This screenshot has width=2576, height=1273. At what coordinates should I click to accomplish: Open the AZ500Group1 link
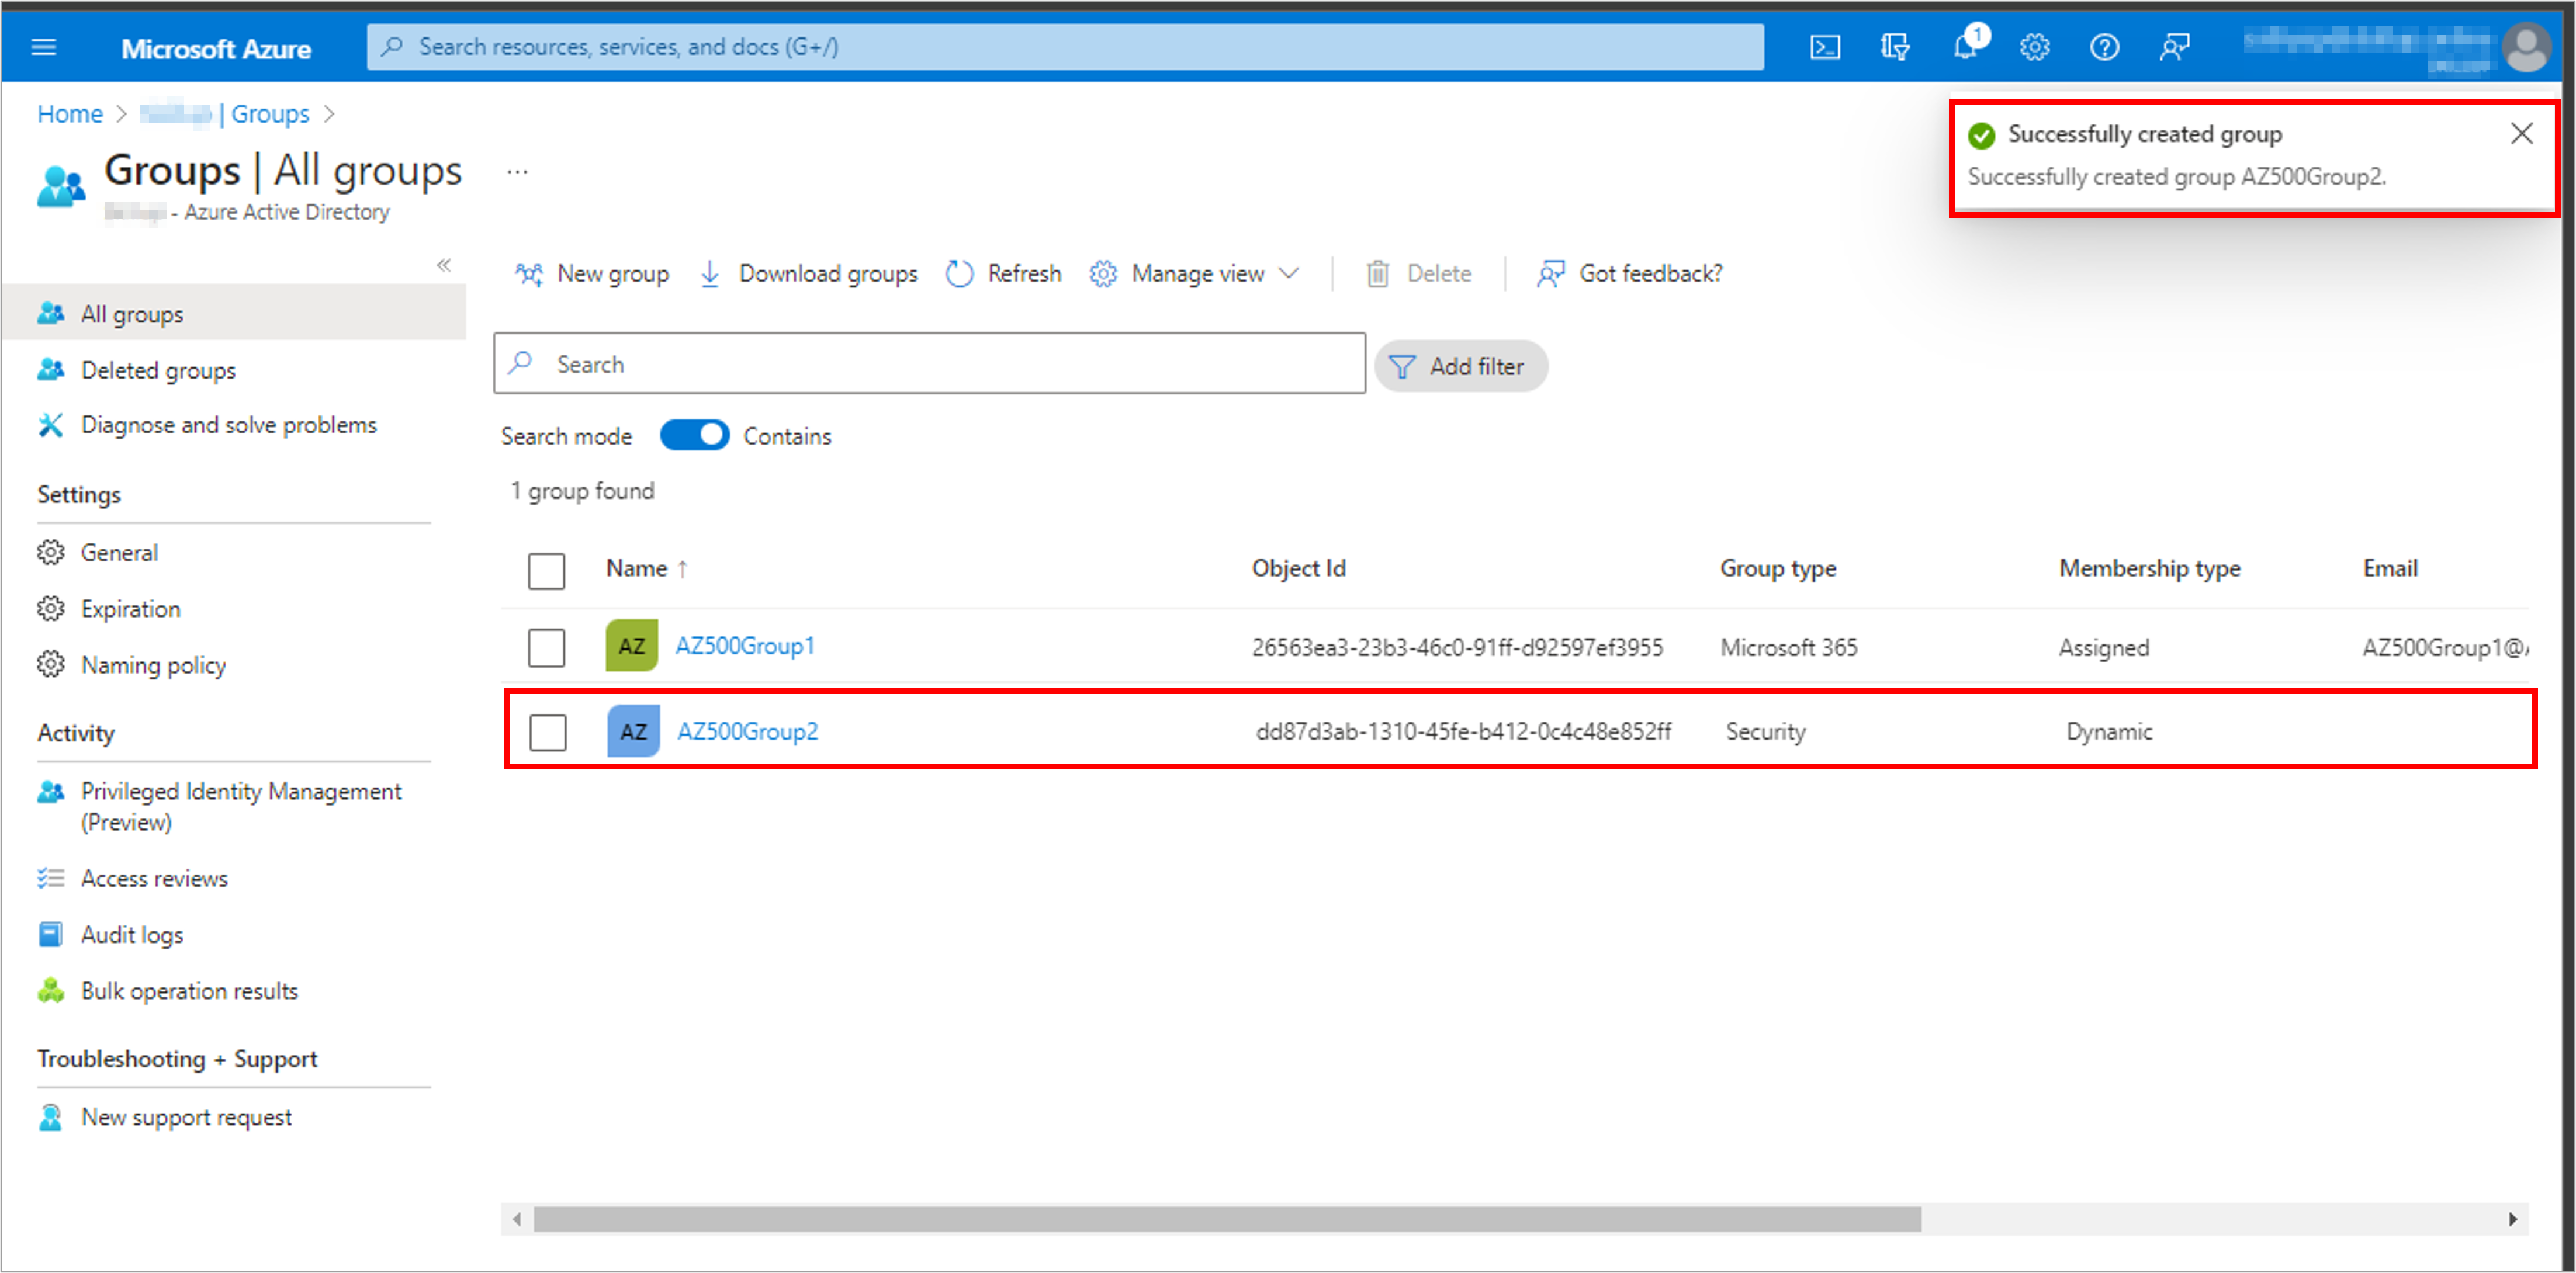click(x=745, y=646)
